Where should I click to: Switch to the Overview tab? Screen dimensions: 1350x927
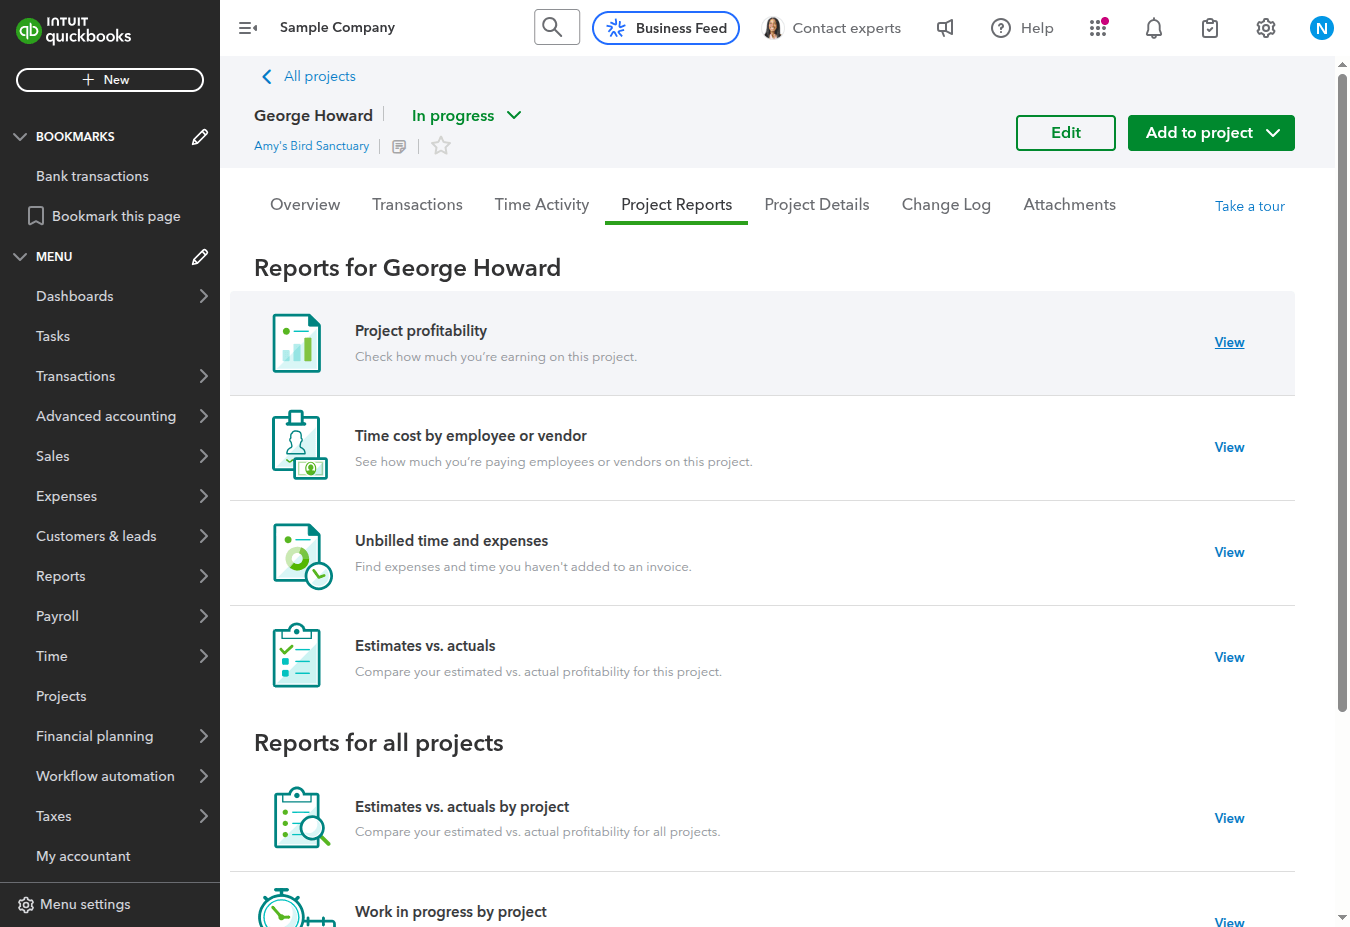pos(305,204)
